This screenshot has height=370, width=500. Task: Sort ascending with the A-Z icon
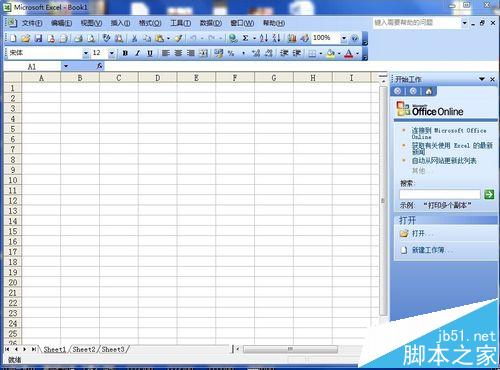coord(264,38)
